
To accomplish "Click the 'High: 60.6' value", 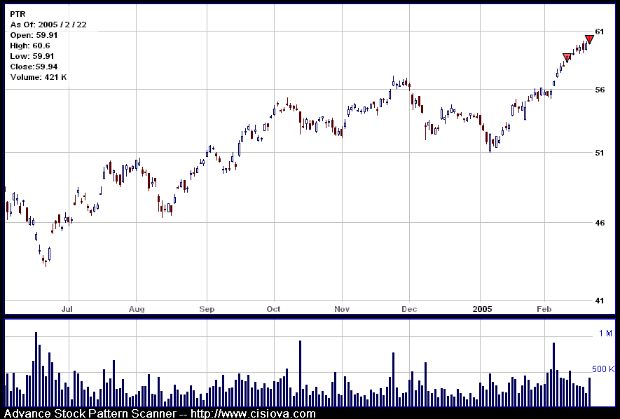I will click(x=30, y=46).
